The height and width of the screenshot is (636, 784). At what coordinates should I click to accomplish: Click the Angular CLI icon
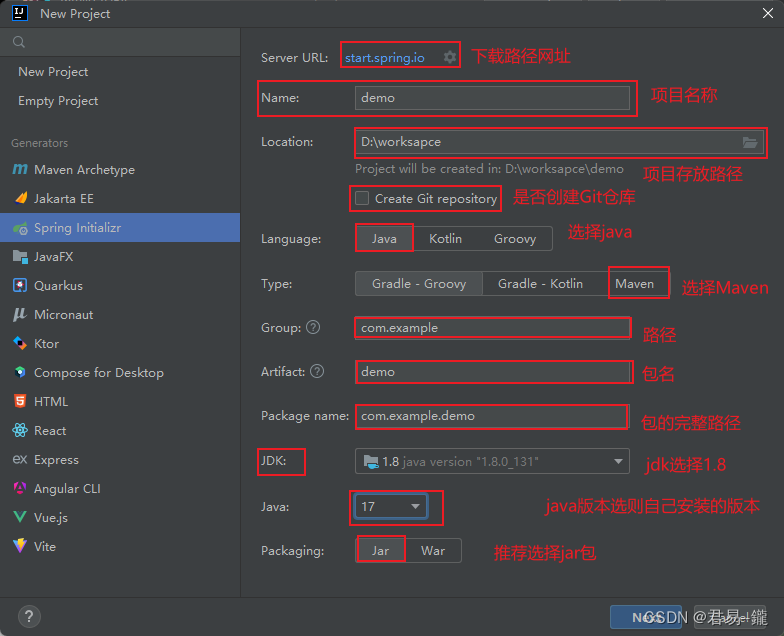coord(20,488)
